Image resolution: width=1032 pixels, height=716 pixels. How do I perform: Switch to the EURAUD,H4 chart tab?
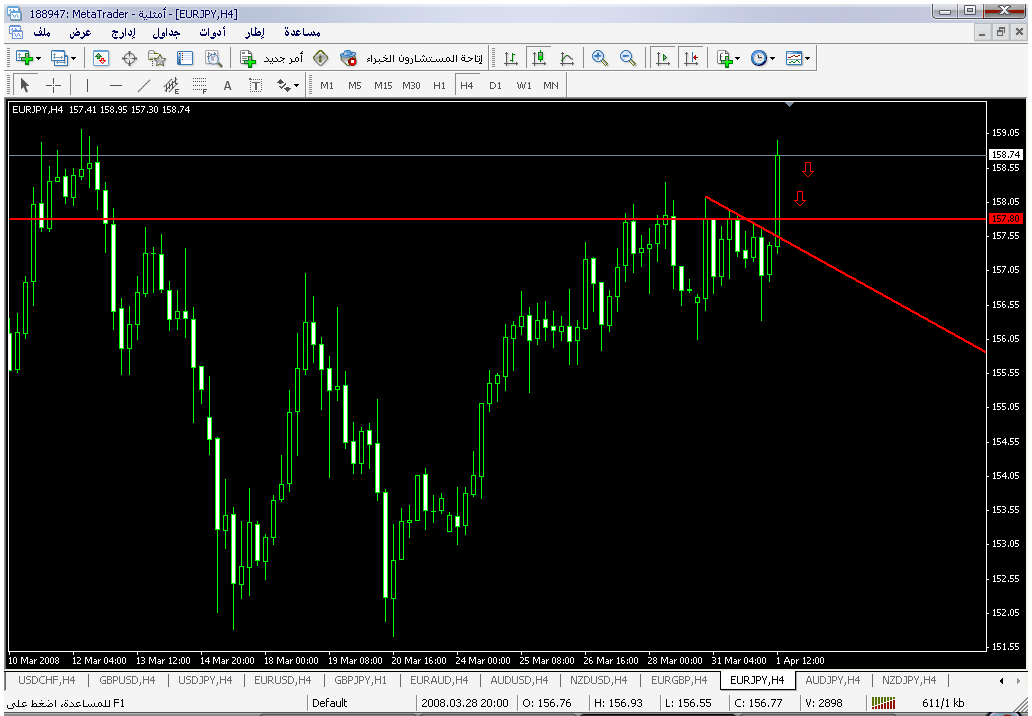439,680
